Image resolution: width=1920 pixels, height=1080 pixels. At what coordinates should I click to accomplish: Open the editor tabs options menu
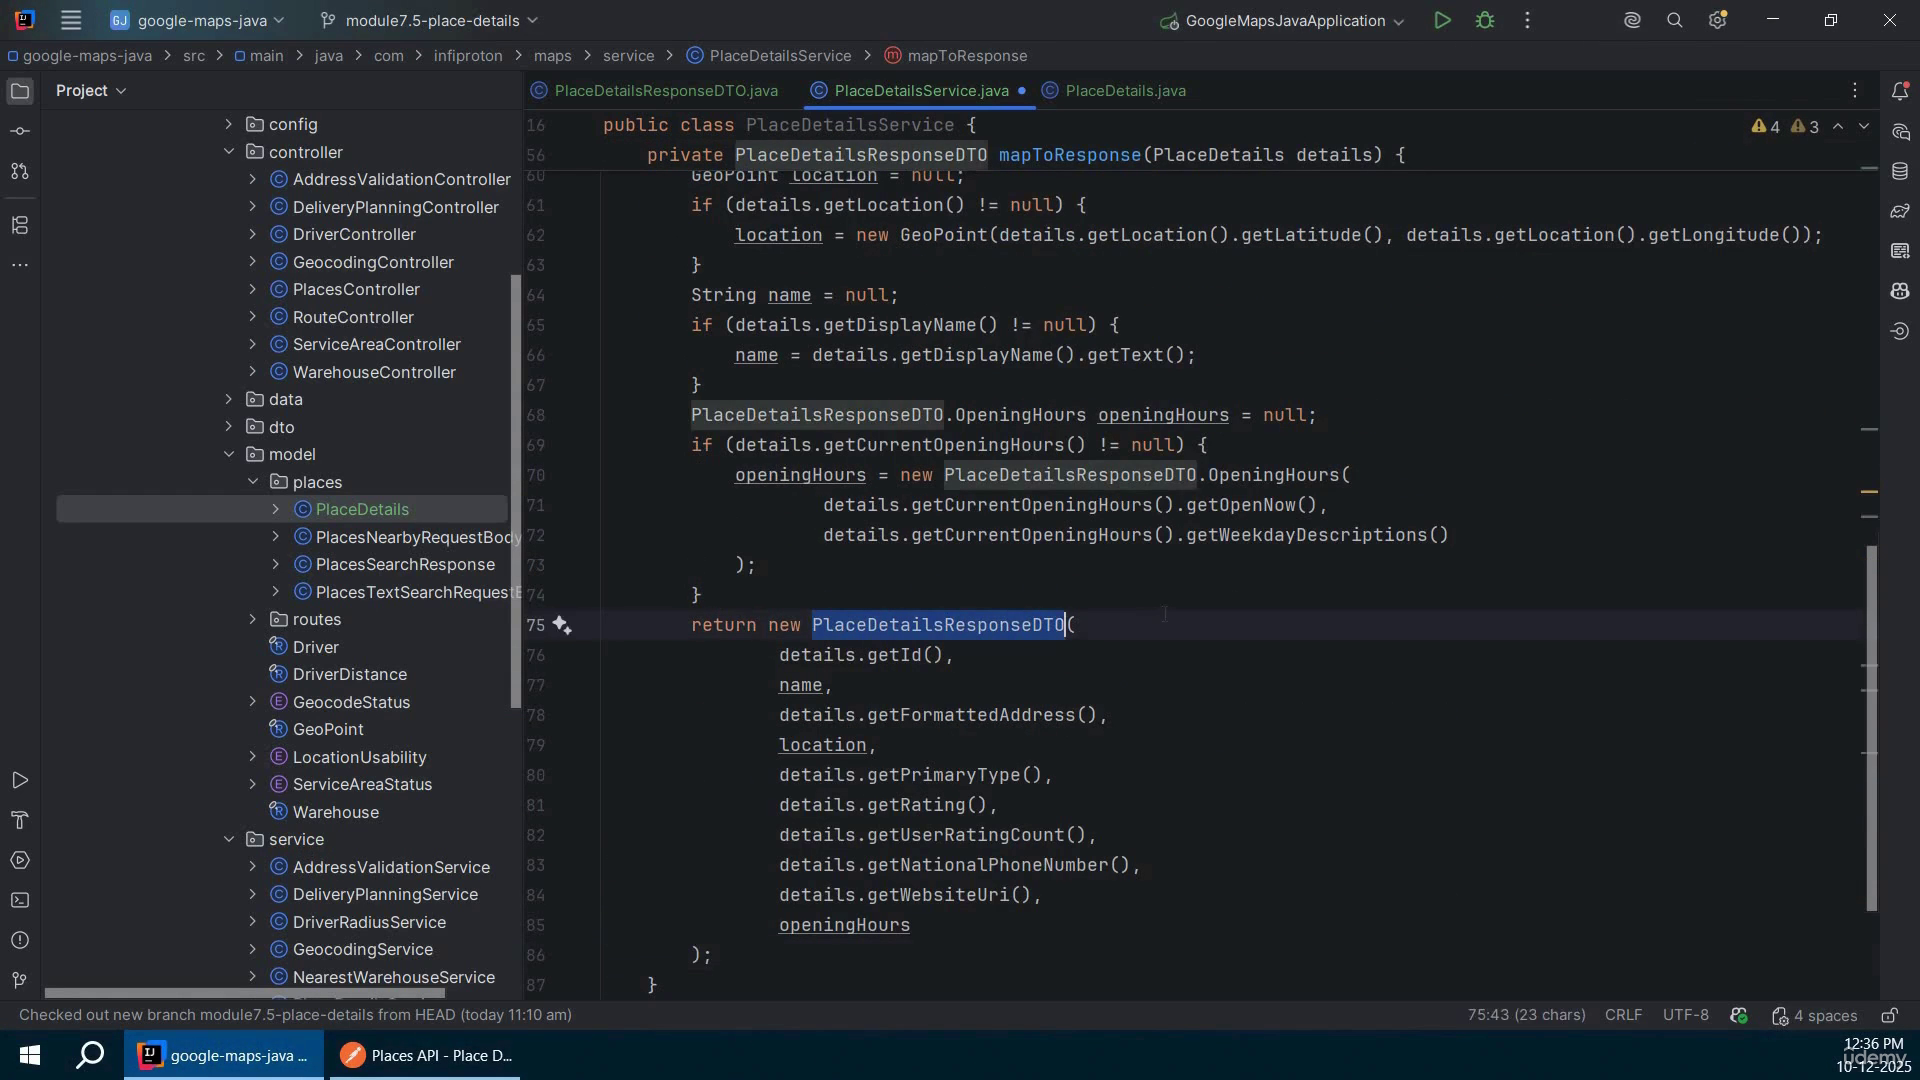pos(1855,91)
